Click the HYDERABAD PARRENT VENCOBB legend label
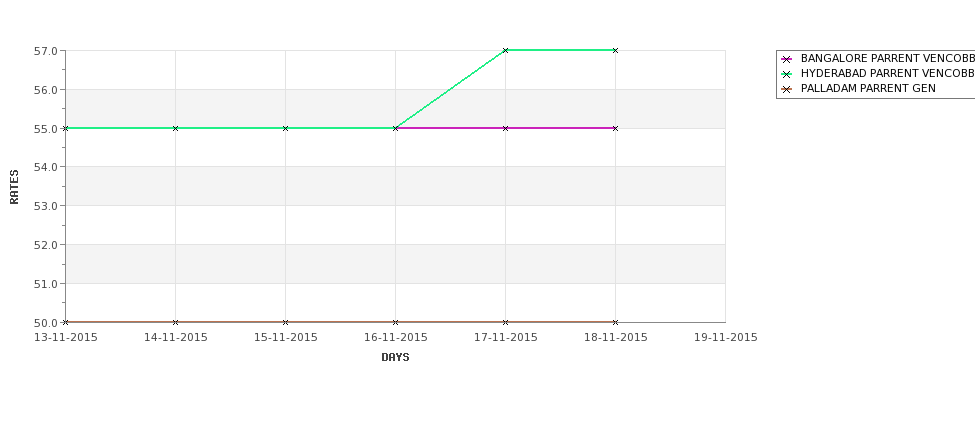The width and height of the screenshot is (975, 429). tap(888, 73)
